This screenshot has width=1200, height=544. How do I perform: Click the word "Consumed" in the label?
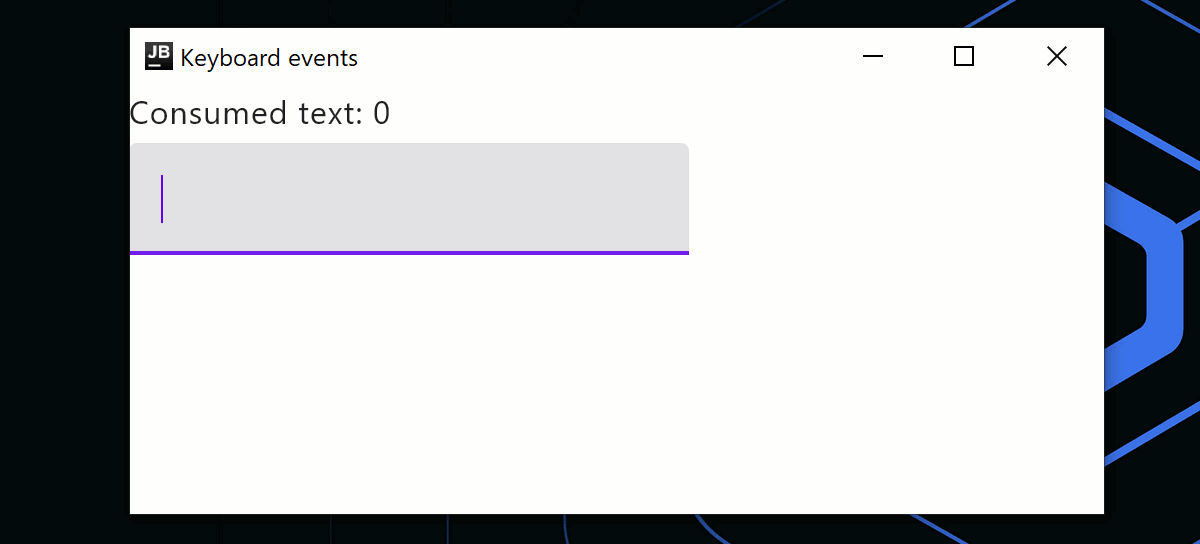point(209,113)
